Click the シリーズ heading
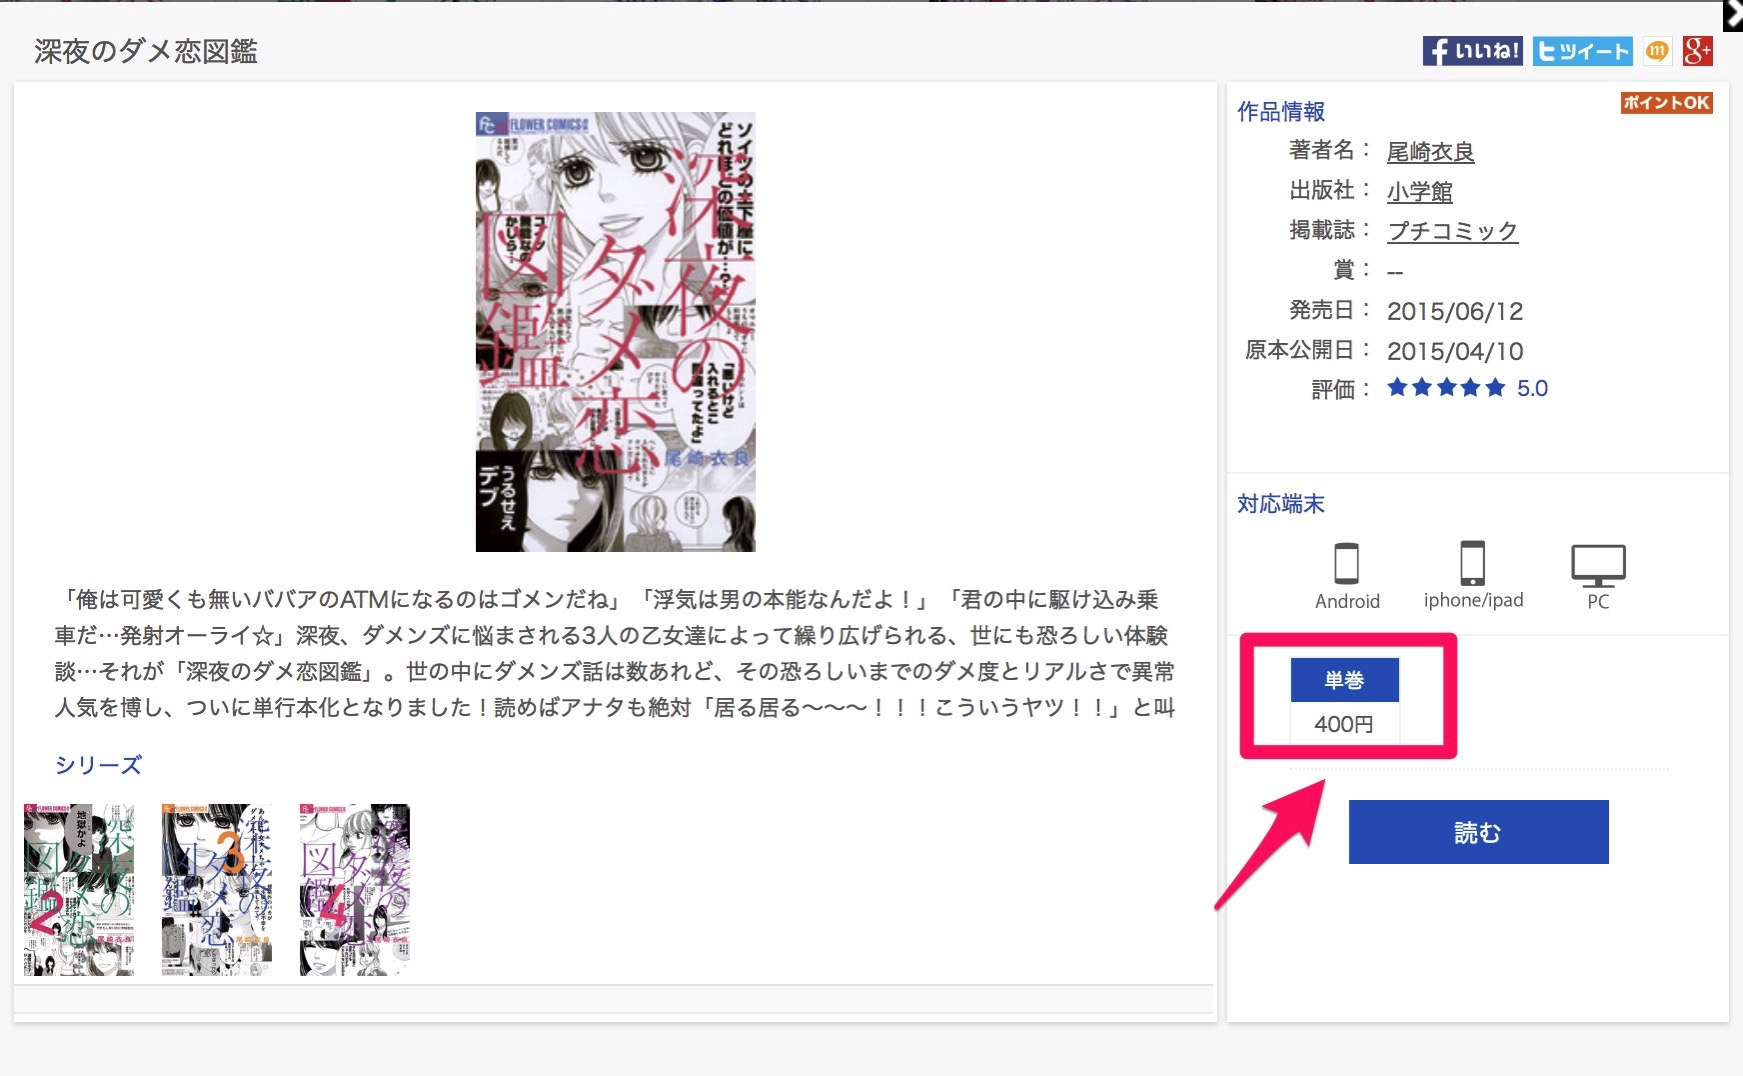Image resolution: width=1743 pixels, height=1076 pixels. click(98, 765)
